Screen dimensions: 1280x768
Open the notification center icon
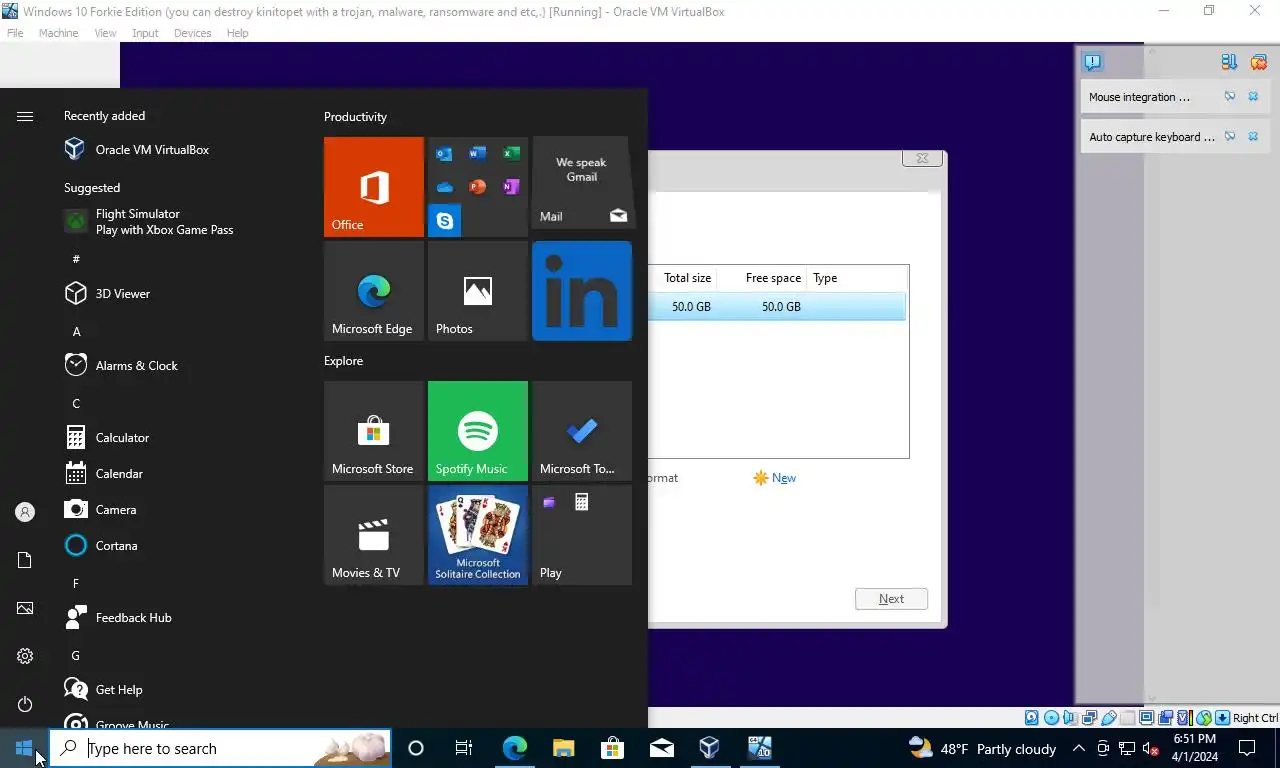tap(1247, 748)
